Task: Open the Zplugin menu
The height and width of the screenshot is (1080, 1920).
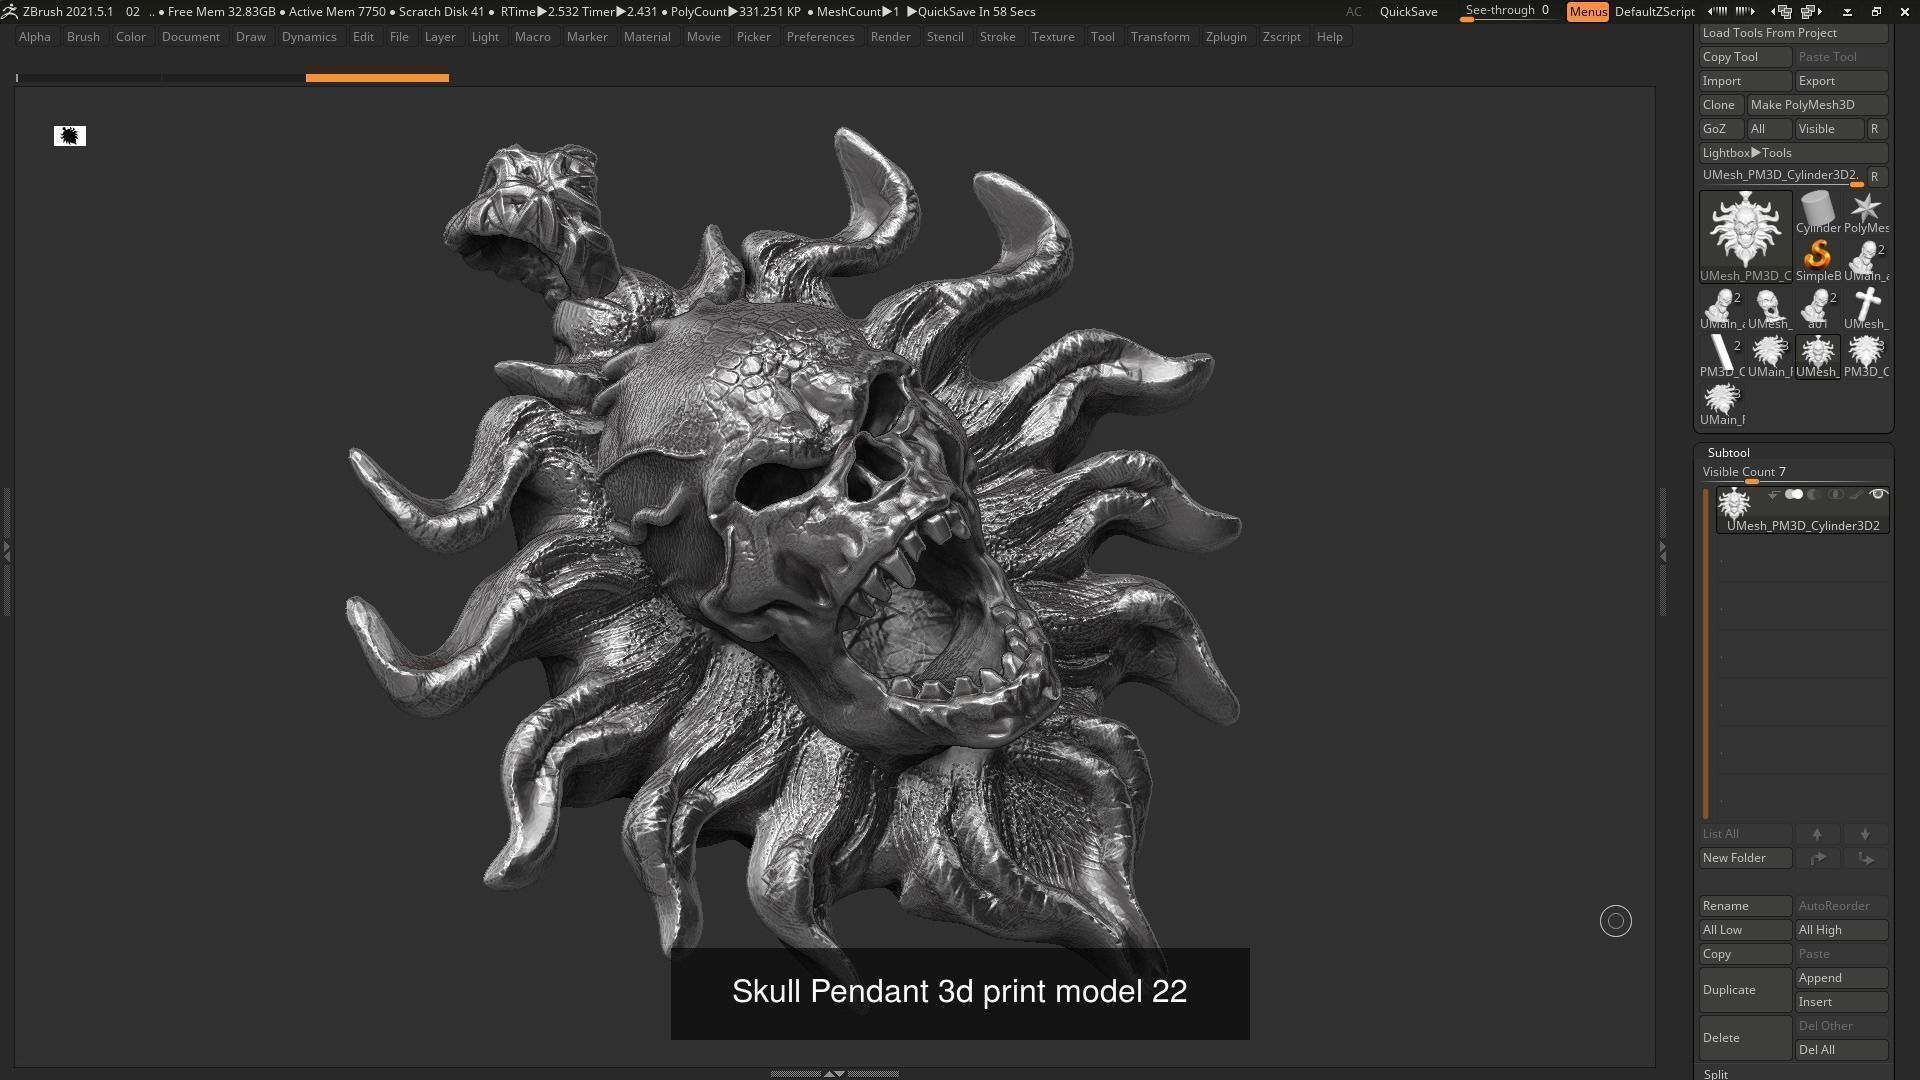Action: click(1226, 37)
